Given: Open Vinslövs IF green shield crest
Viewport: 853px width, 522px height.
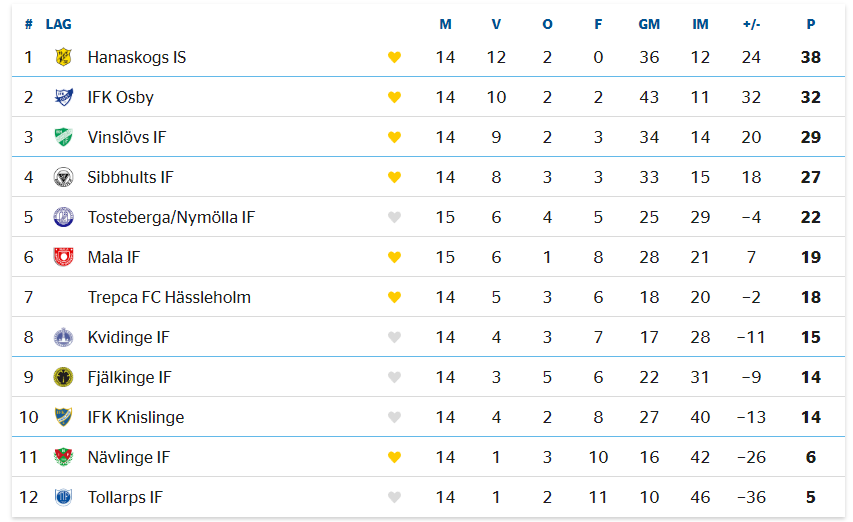Looking at the screenshot, I should pyautogui.click(x=64, y=137).
